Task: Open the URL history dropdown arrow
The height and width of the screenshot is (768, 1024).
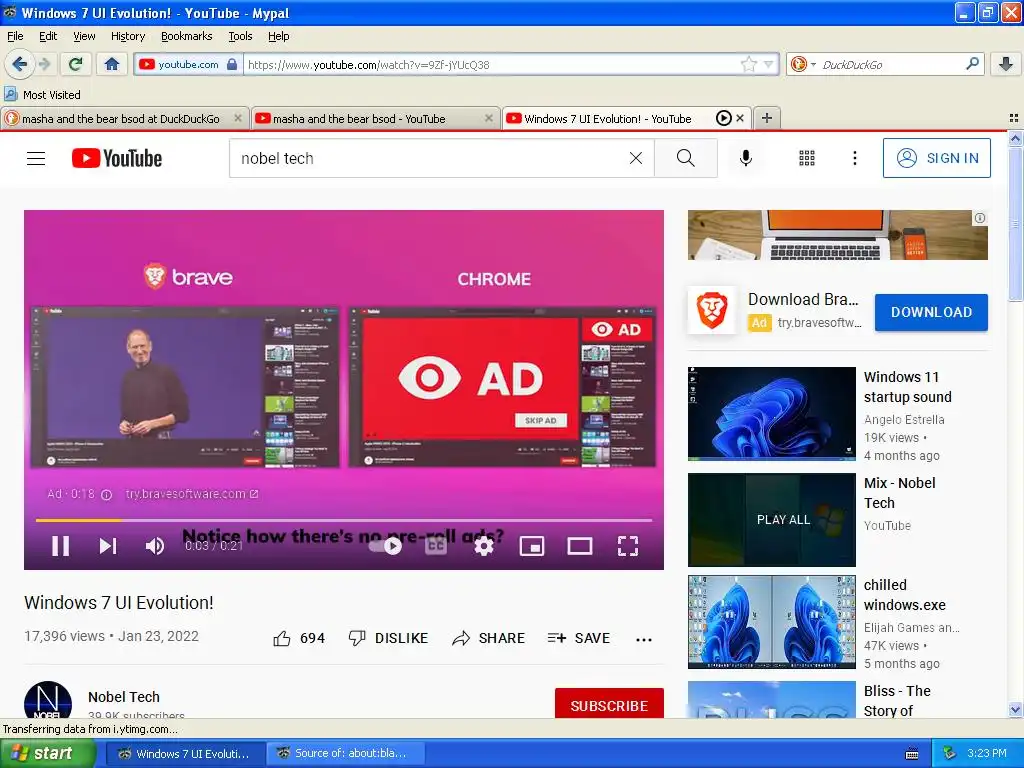Action: tap(769, 64)
